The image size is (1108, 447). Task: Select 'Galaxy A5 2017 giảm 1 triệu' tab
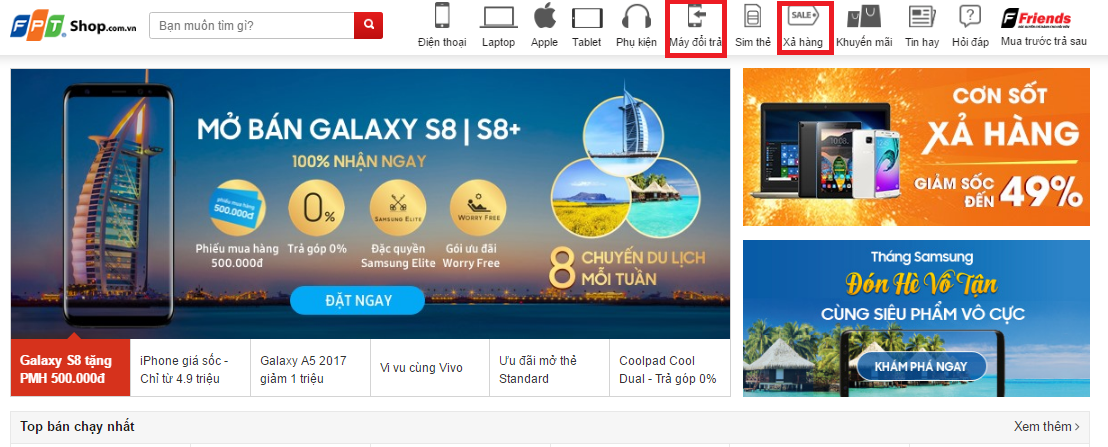pos(310,367)
